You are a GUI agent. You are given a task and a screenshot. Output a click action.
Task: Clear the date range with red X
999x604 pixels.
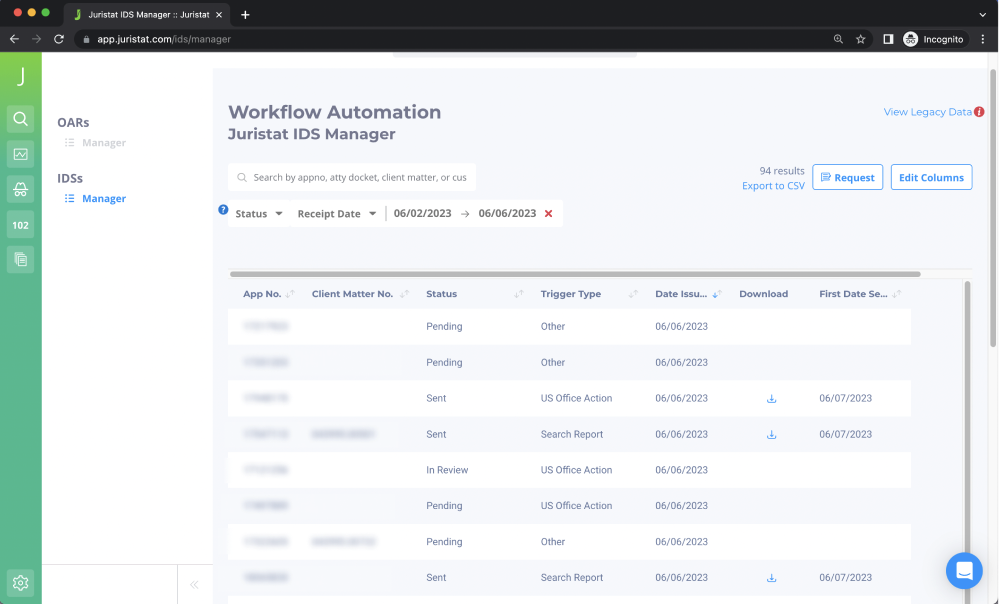click(549, 213)
